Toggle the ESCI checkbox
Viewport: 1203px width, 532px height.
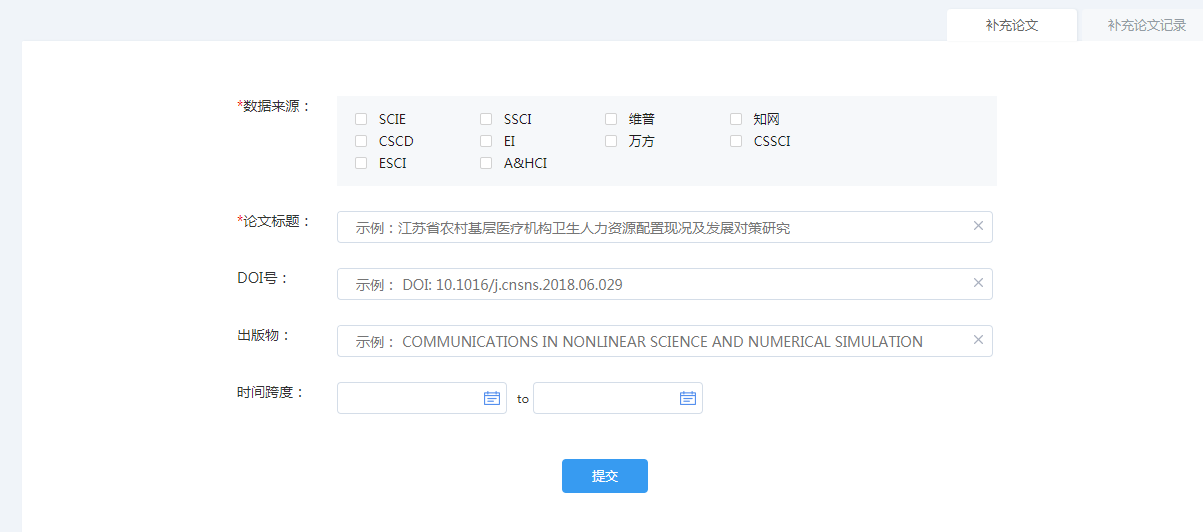tap(361, 163)
